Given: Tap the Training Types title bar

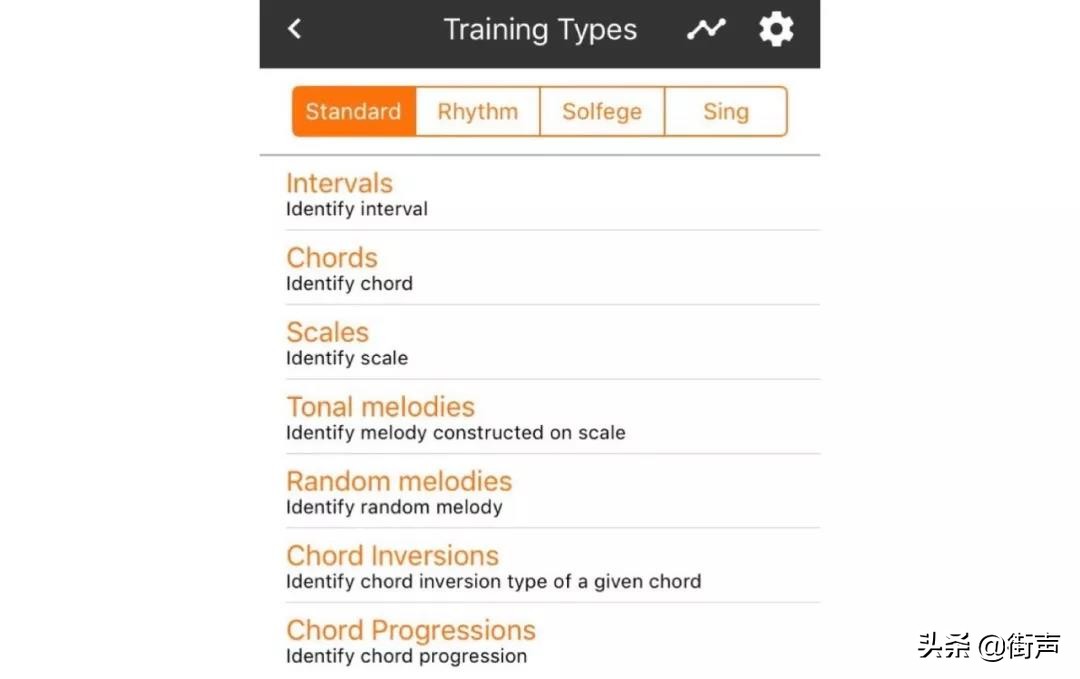Looking at the screenshot, I should click(540, 29).
